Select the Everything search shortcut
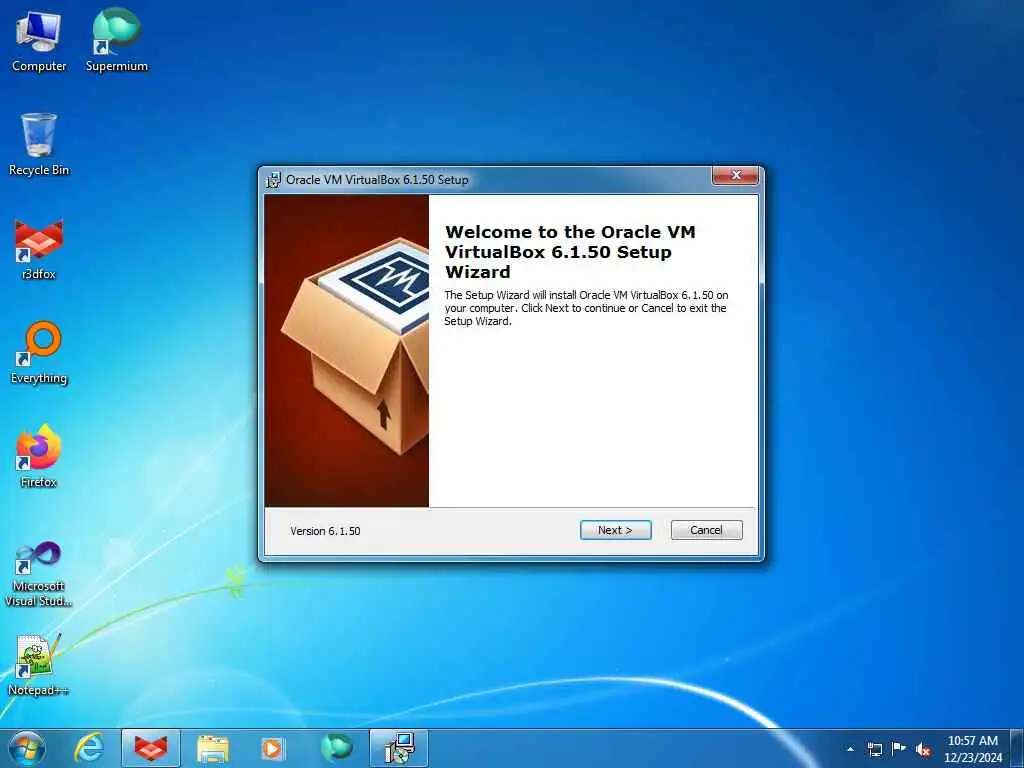The image size is (1024, 768). [x=39, y=353]
